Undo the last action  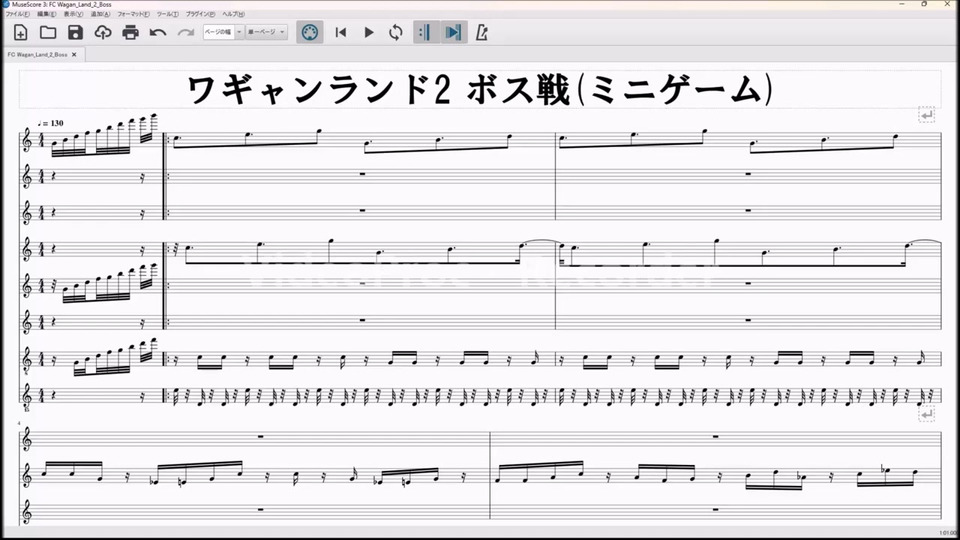pyautogui.click(x=158, y=32)
